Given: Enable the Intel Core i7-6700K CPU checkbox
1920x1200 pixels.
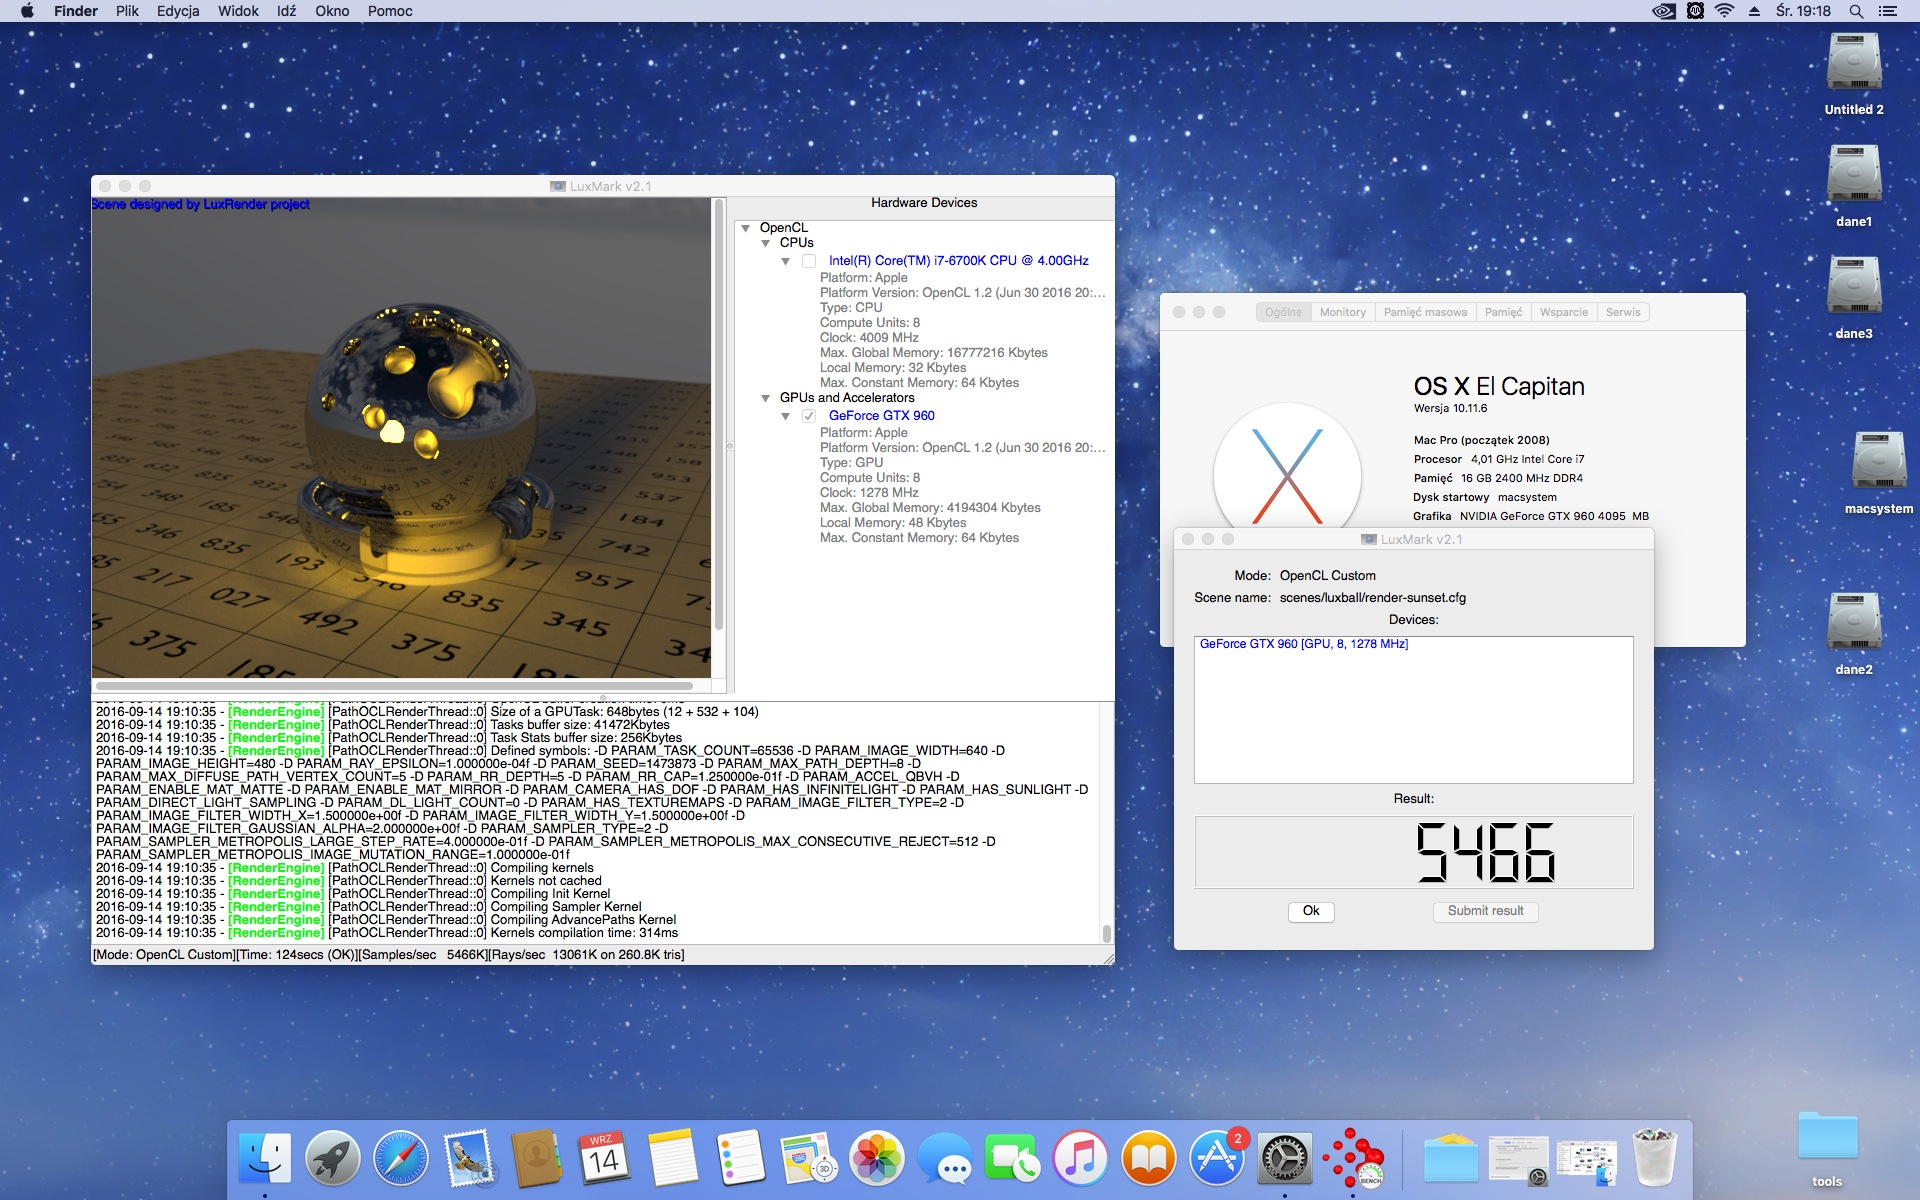Looking at the screenshot, I should click(809, 261).
